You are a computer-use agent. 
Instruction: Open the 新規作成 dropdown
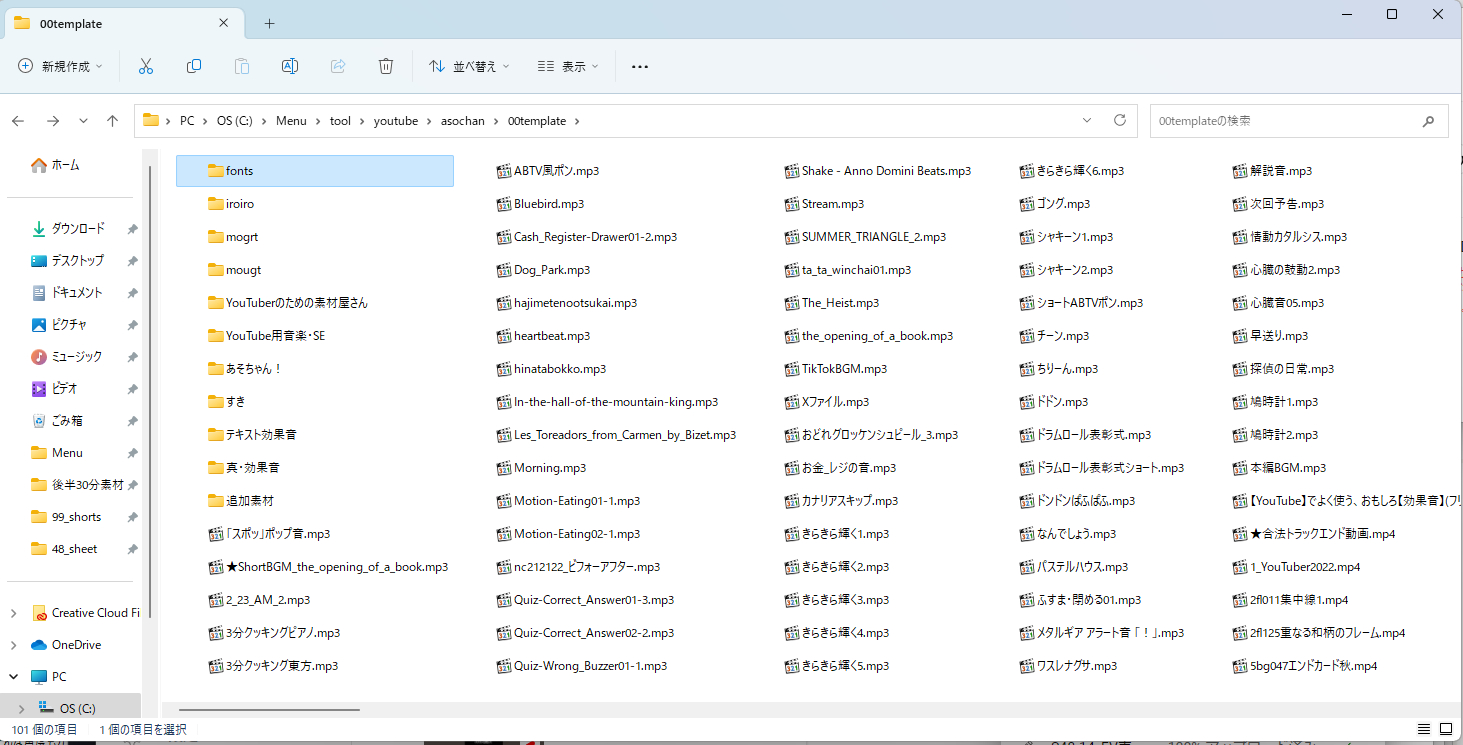(61, 66)
